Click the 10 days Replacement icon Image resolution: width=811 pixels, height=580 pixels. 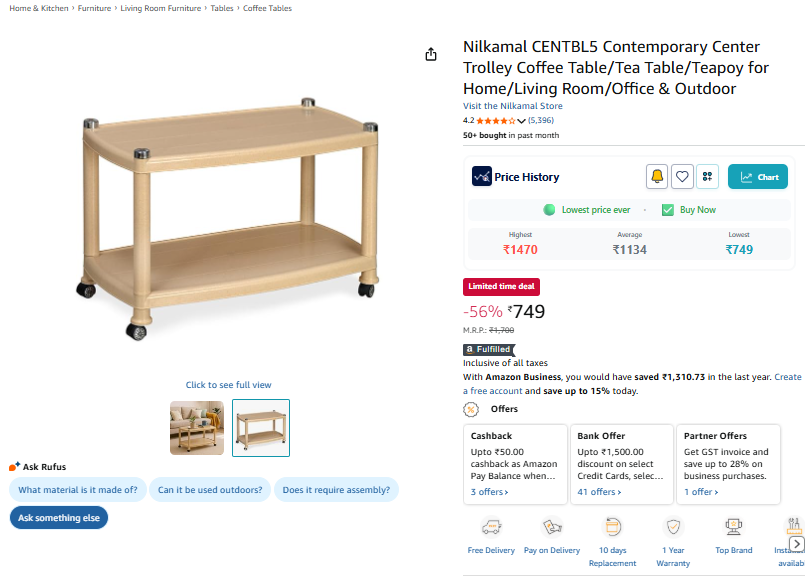coord(612,527)
